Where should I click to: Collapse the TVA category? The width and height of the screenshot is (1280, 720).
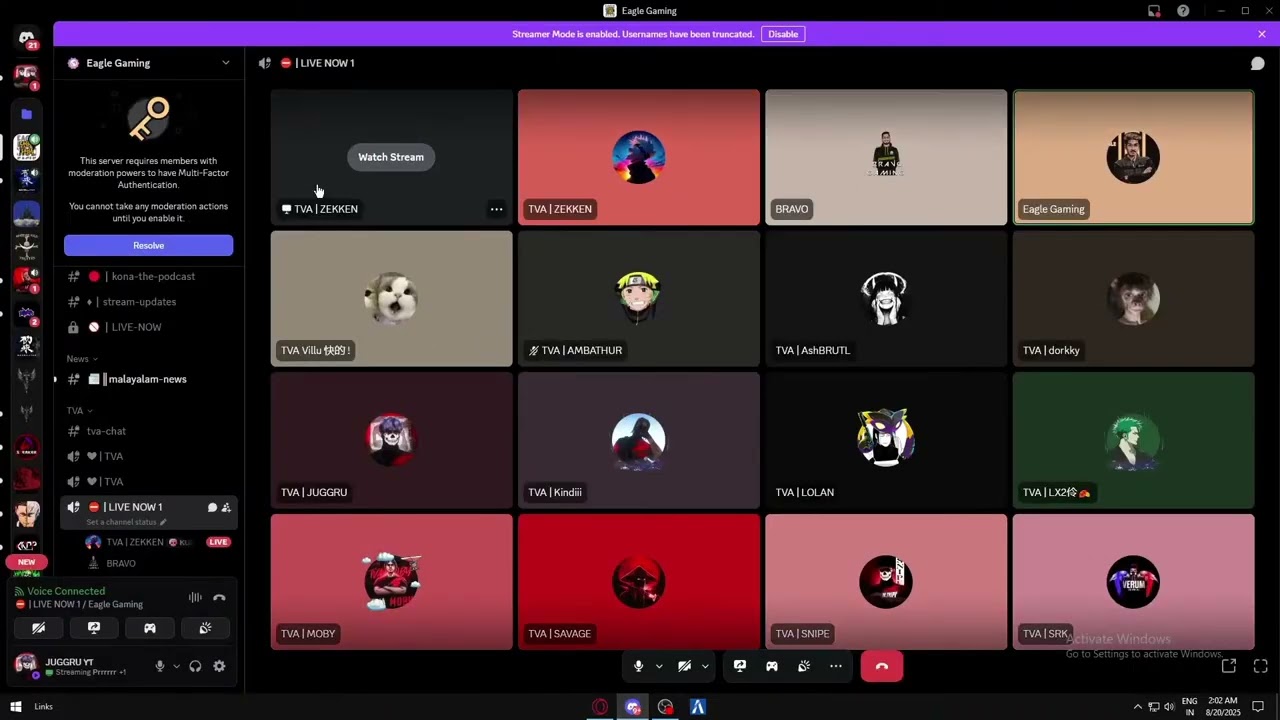tap(79, 411)
